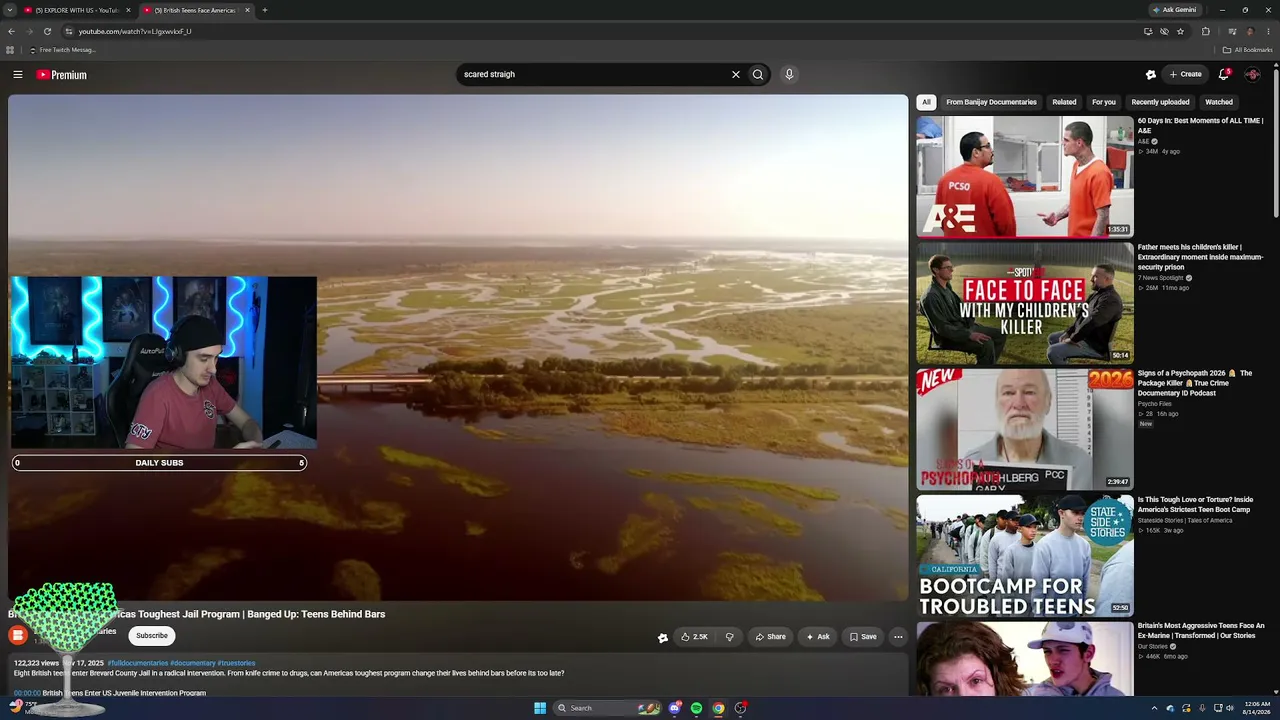Filter by 'Recently uploaded' chip
The height and width of the screenshot is (720, 1280).
1160,102
